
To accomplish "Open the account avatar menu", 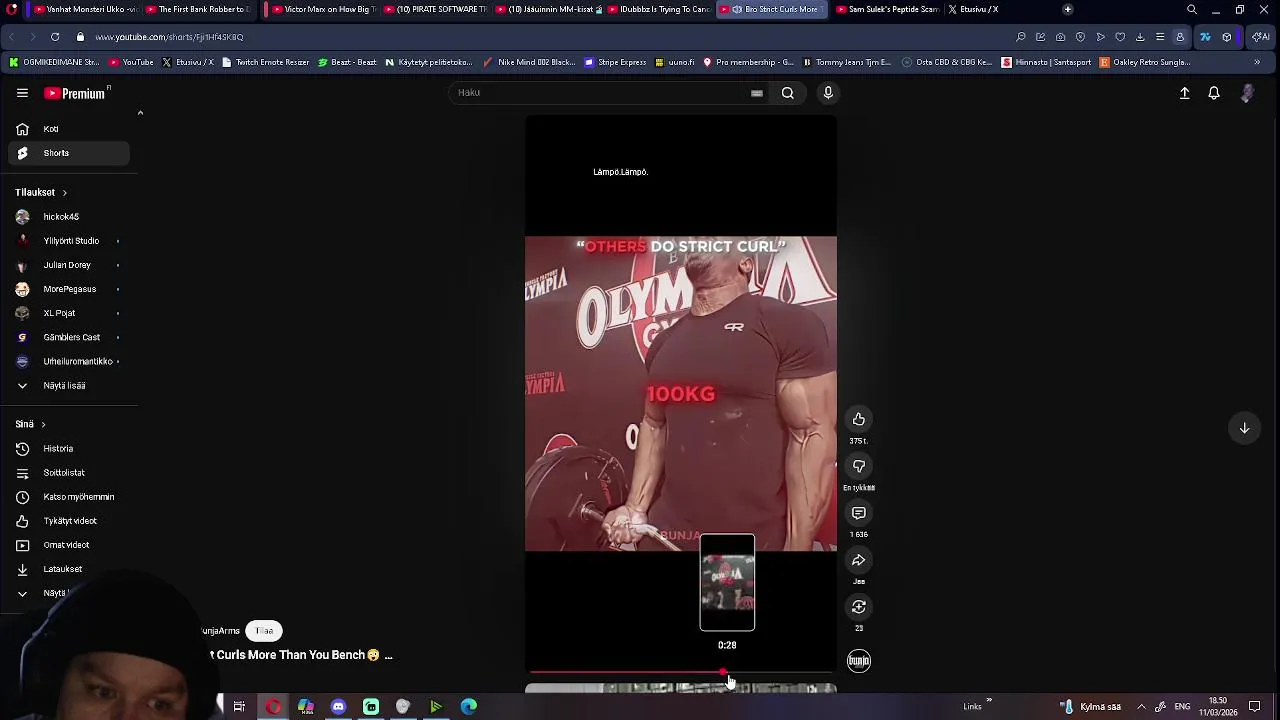I will point(1247,93).
